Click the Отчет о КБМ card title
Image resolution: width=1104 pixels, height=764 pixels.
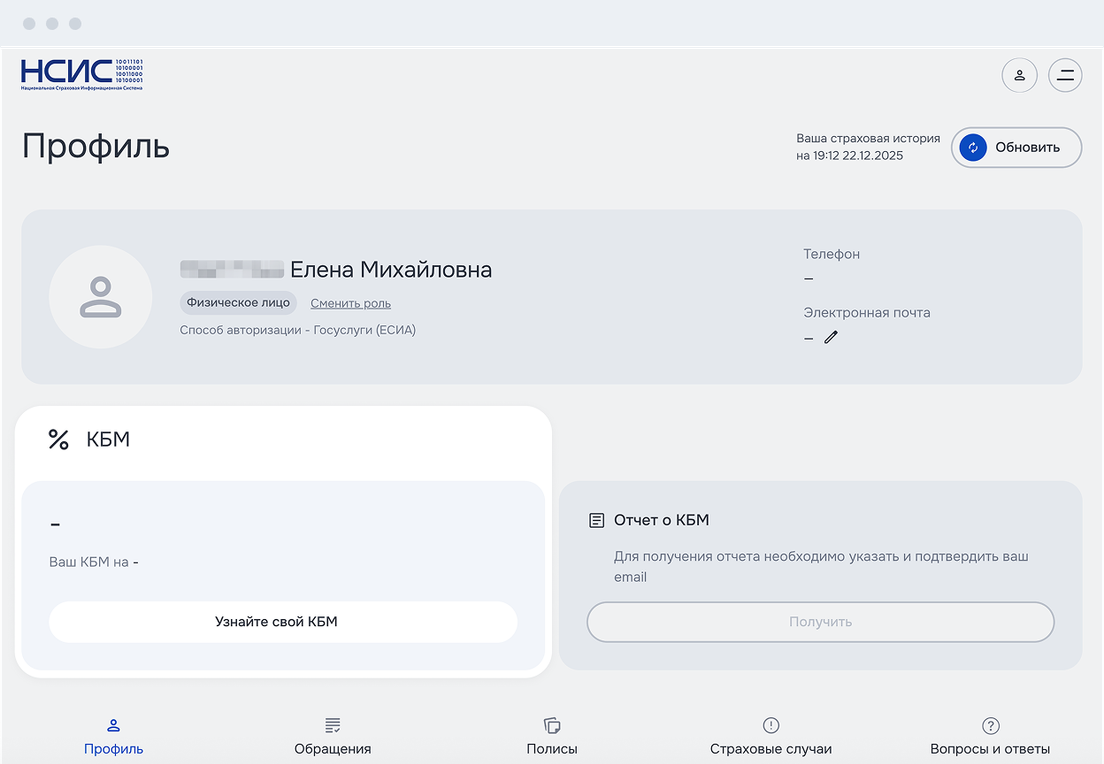pos(661,520)
